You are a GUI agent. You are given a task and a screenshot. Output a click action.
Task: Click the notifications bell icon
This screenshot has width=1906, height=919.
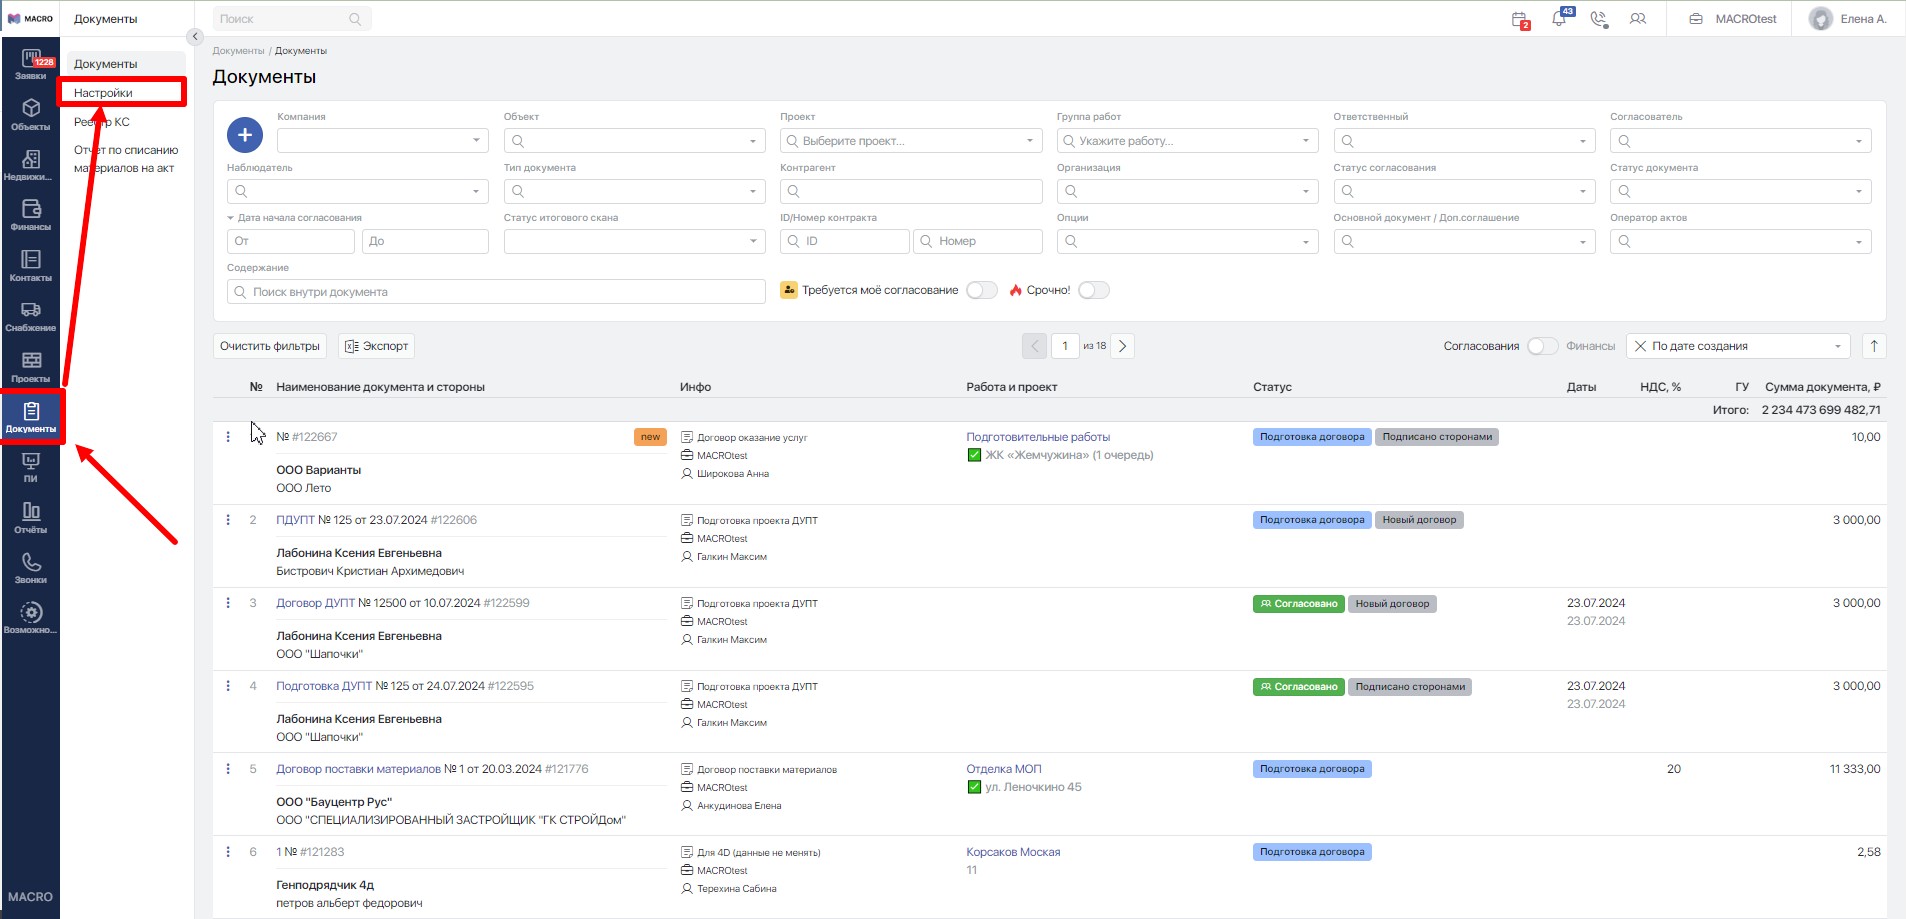(x=1559, y=18)
